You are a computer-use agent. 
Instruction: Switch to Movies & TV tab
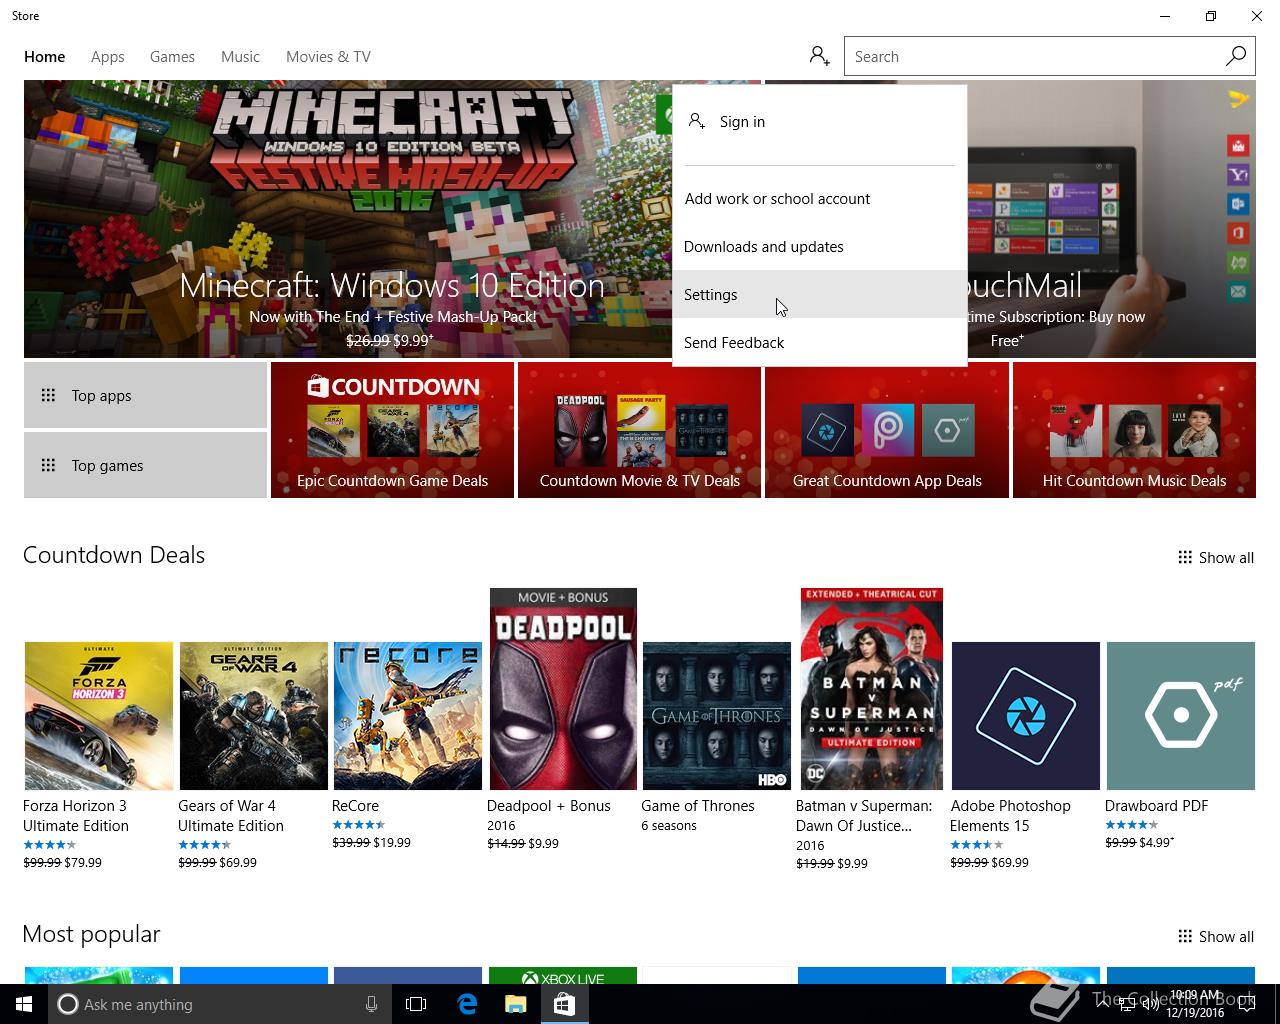pos(328,57)
